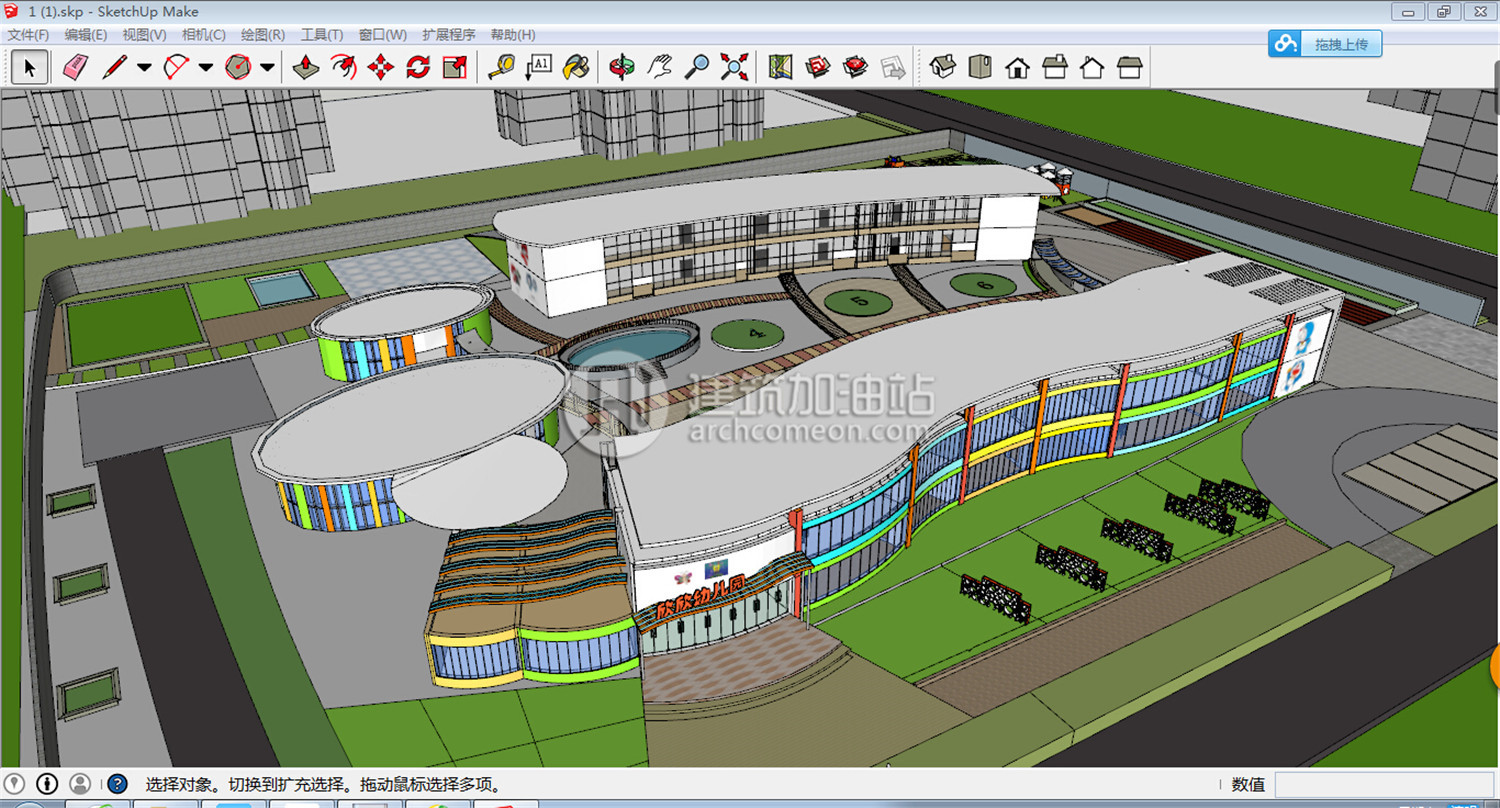
Task: Select the Rotate tool
Action: [x=418, y=67]
